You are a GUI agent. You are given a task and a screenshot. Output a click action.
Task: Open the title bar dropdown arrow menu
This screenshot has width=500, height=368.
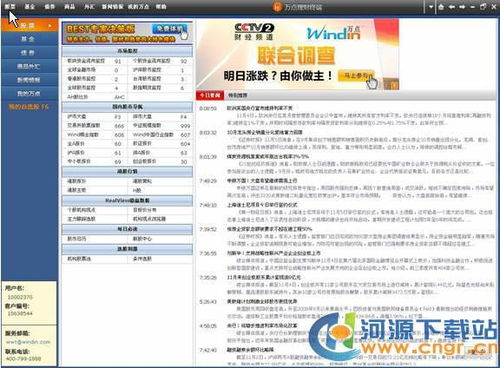click(x=431, y=7)
